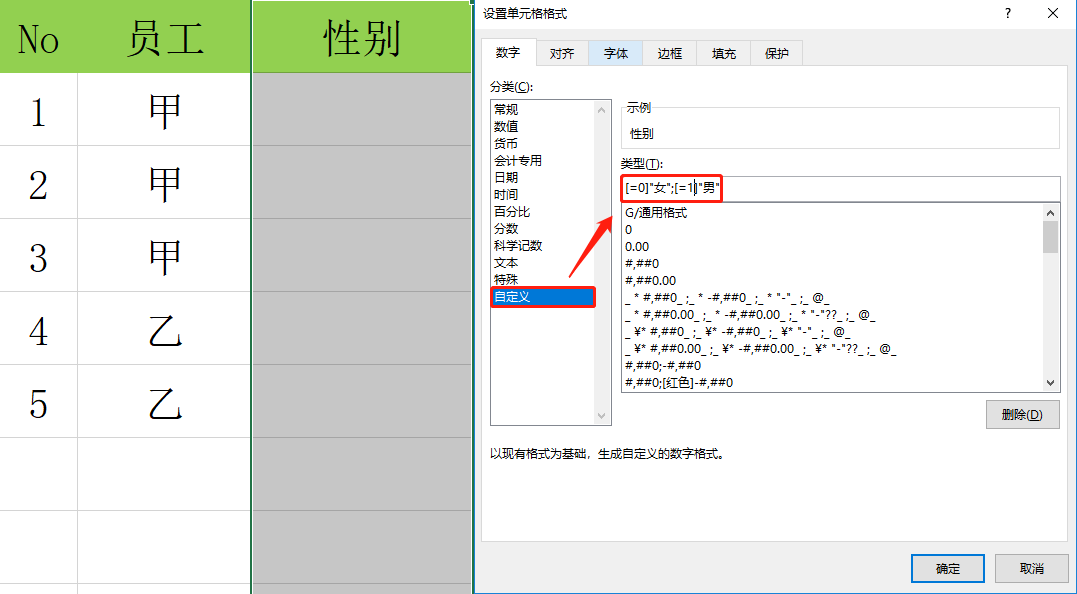Choose G/通用格式 in the type list
The height and width of the screenshot is (594, 1077).
(x=831, y=213)
